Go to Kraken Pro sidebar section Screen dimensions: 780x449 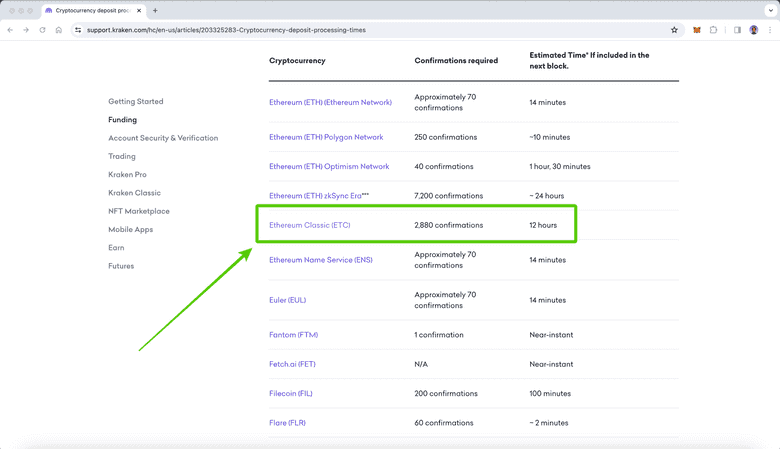[x=127, y=174]
